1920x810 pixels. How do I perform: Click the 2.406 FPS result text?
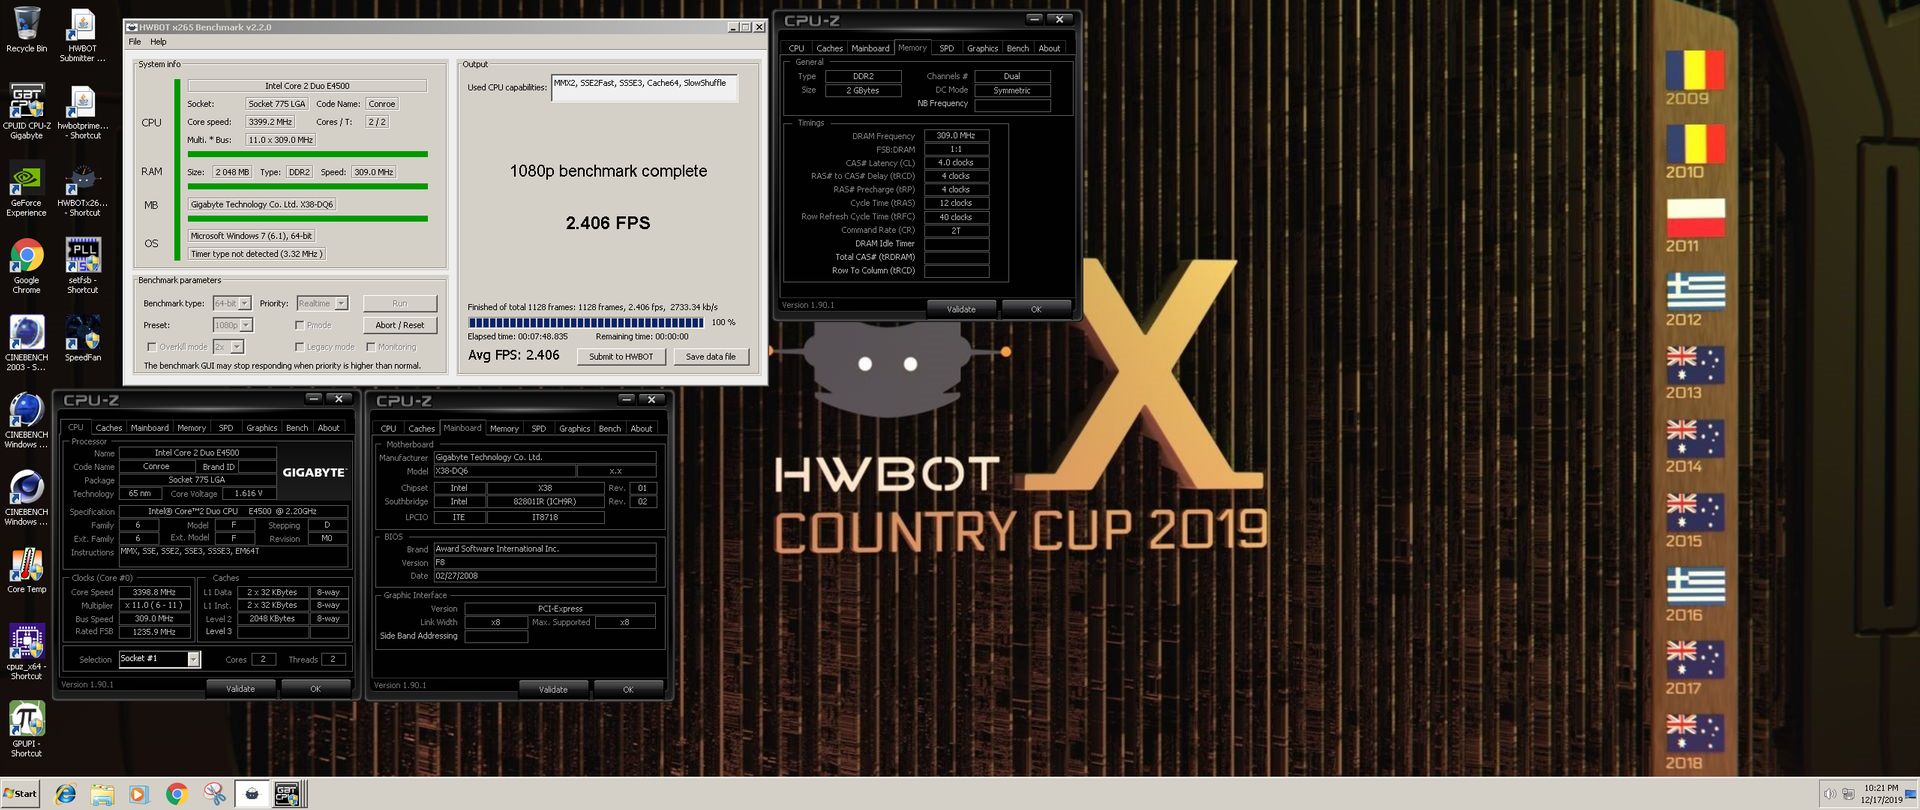[608, 223]
